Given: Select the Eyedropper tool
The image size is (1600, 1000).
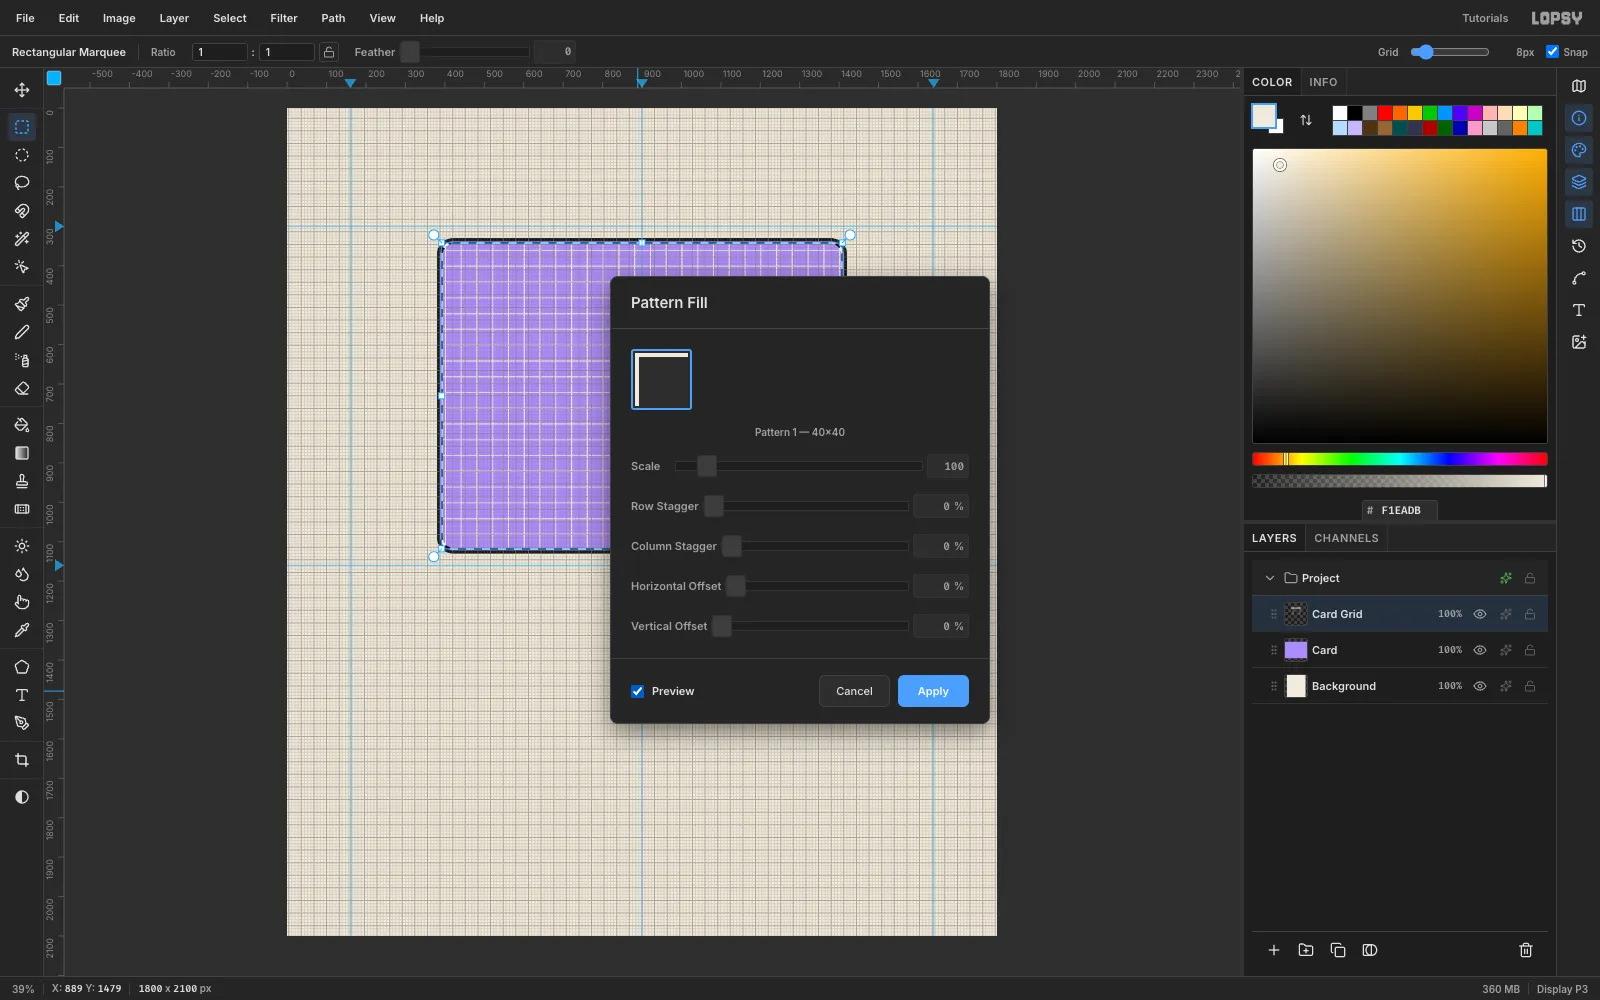Looking at the screenshot, I should 22,630.
